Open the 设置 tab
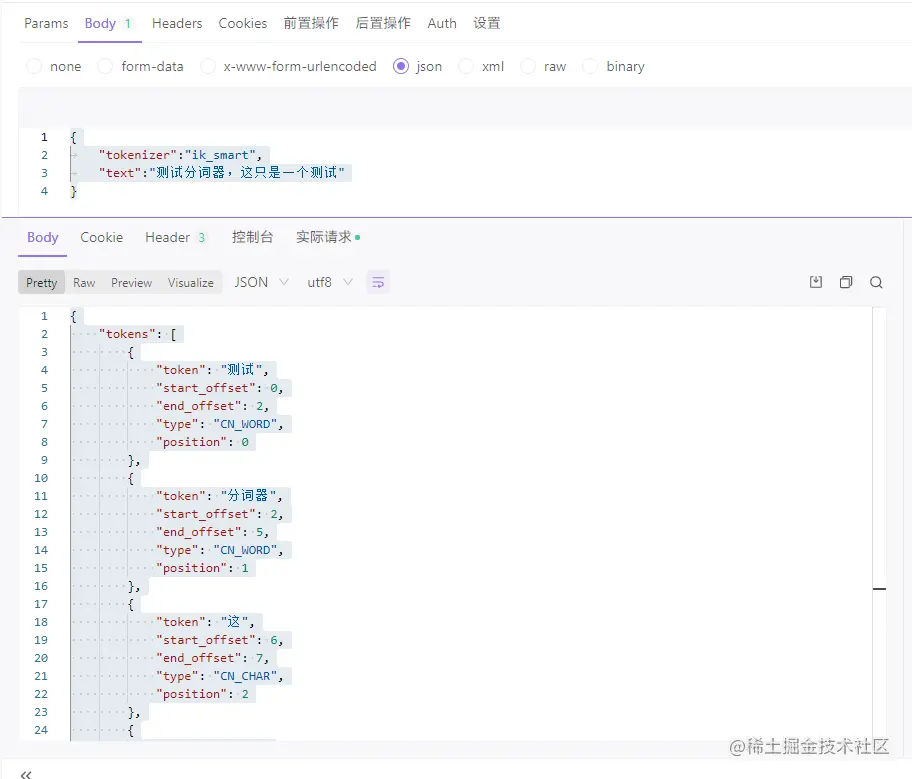Viewport: 912px width, 779px height. click(487, 23)
